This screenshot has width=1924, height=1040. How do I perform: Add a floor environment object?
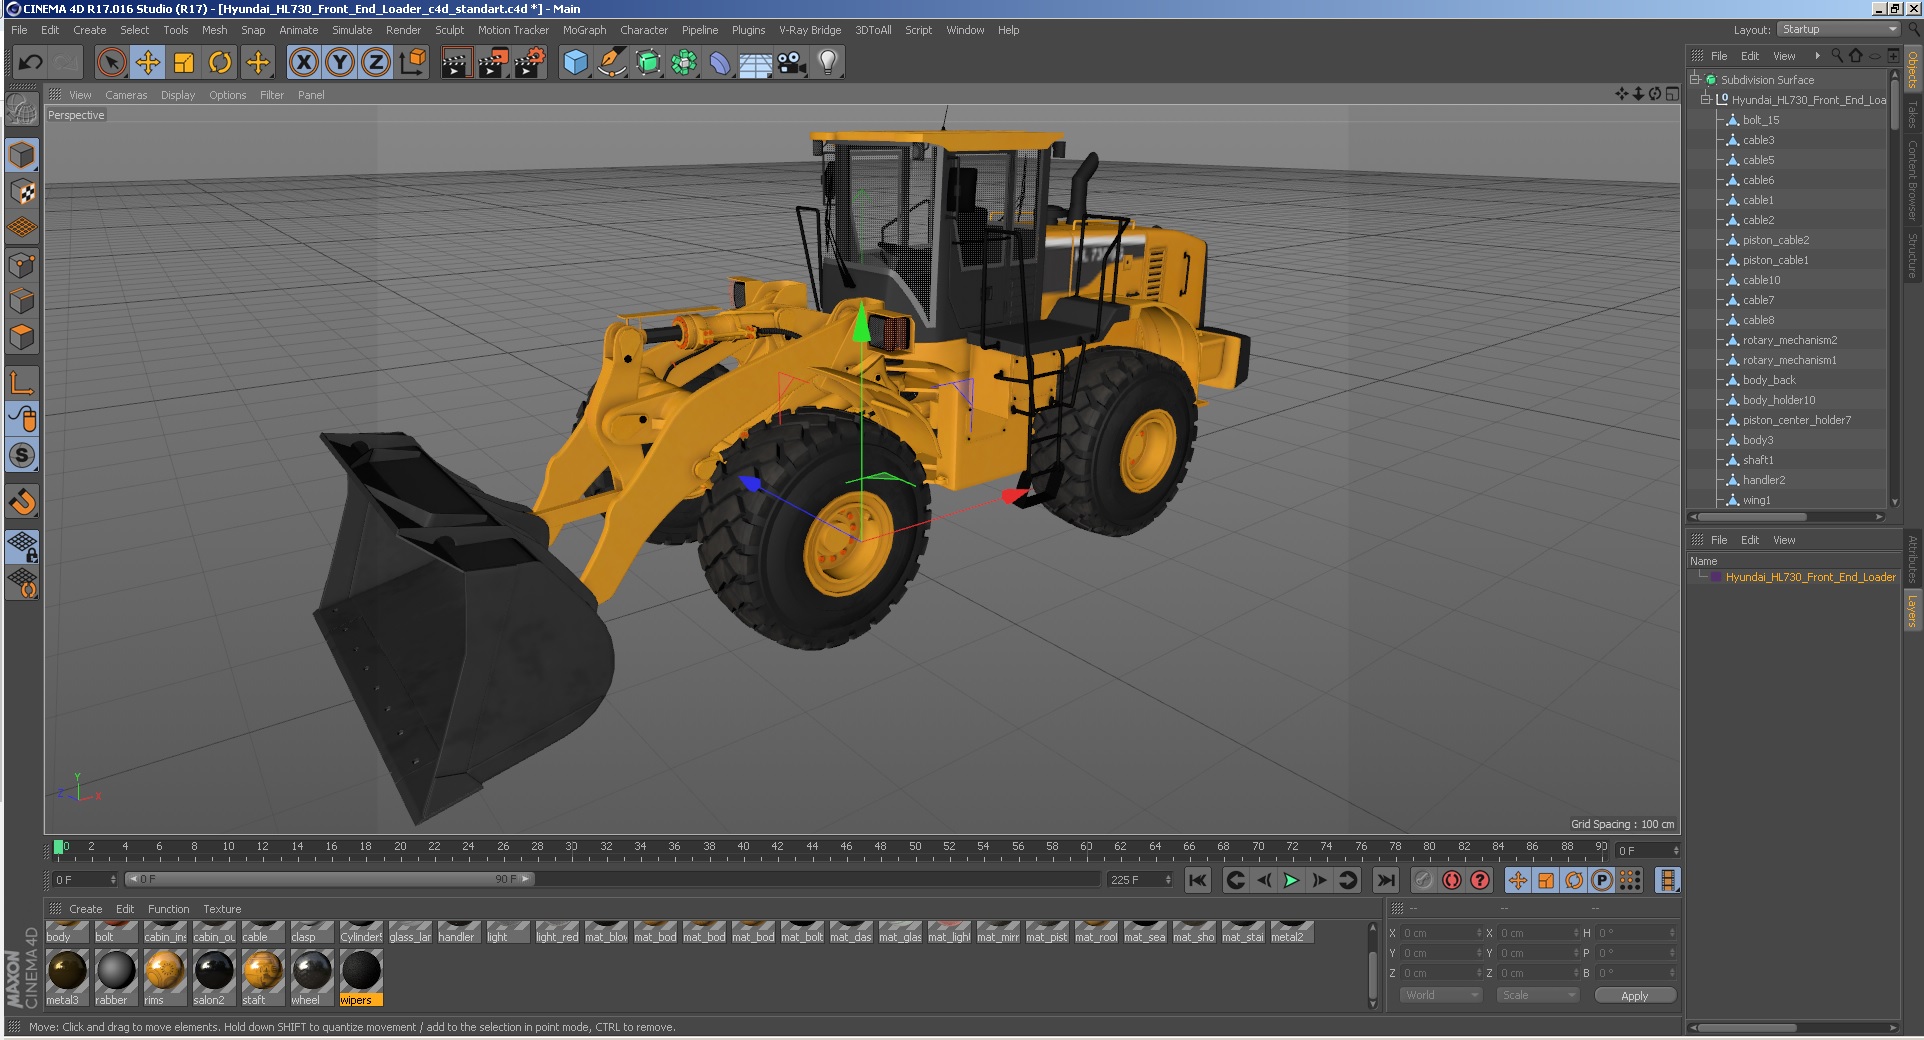pos(755,63)
